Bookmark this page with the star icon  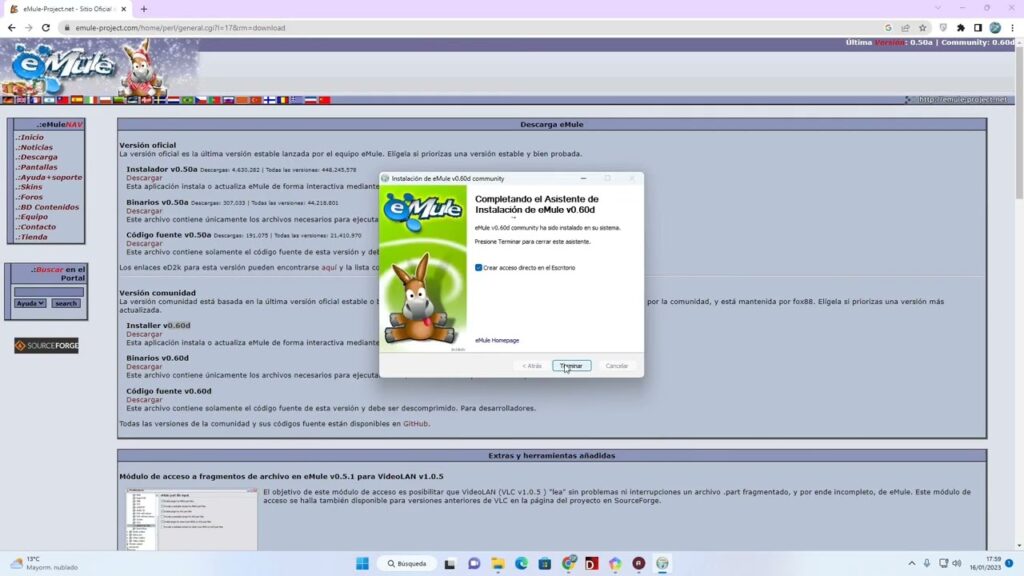[922, 28]
